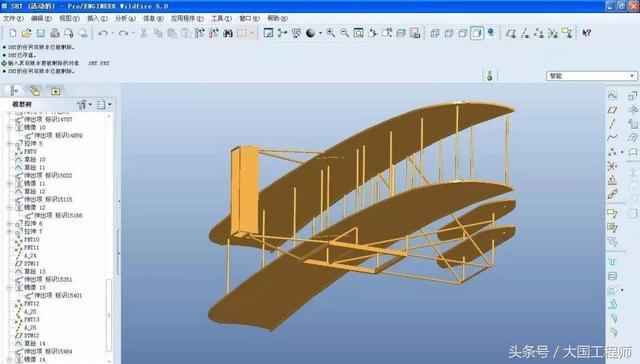
Task: Open the 智能 selection filter dropdown
Action: 591,76
